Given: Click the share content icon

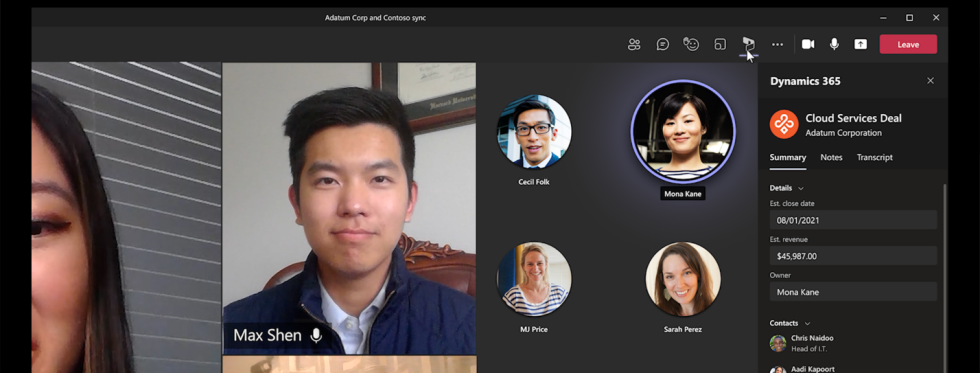Looking at the screenshot, I should (861, 44).
